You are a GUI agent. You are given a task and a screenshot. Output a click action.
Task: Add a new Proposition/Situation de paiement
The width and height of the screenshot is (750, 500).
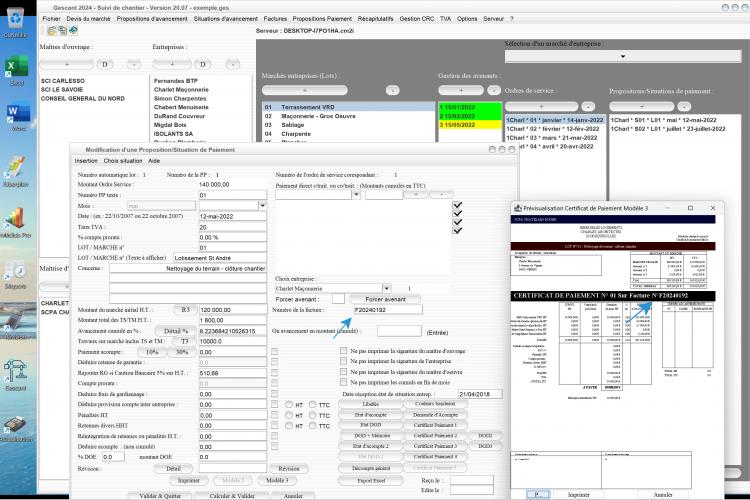click(x=642, y=106)
